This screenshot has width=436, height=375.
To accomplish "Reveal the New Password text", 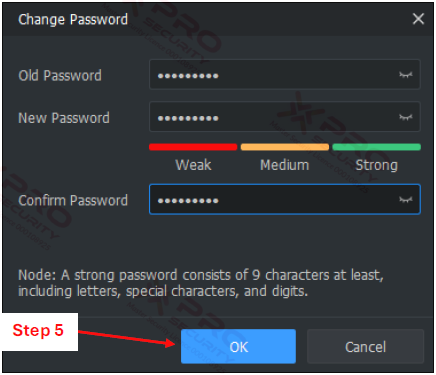I will point(405,117).
